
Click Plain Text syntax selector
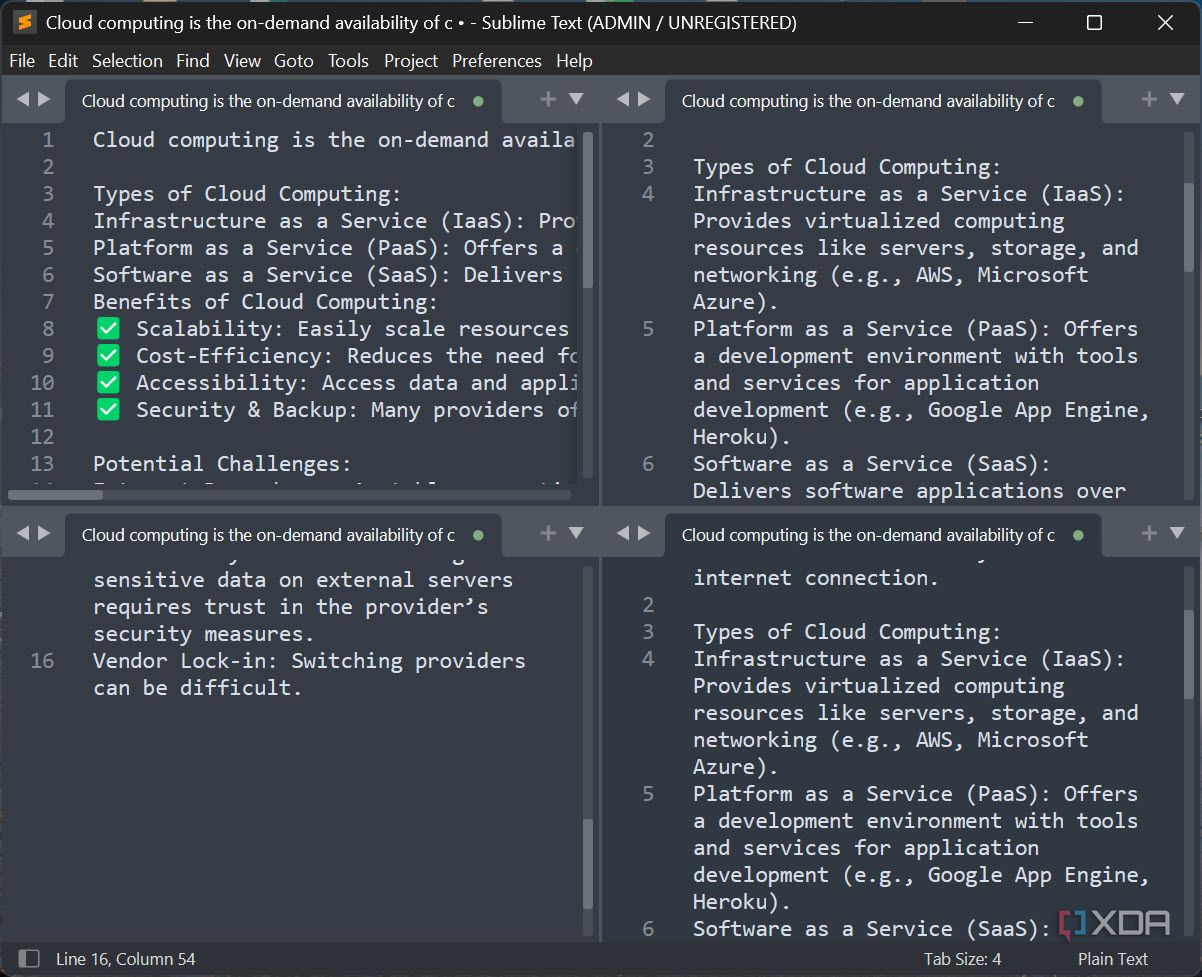pos(1112,959)
